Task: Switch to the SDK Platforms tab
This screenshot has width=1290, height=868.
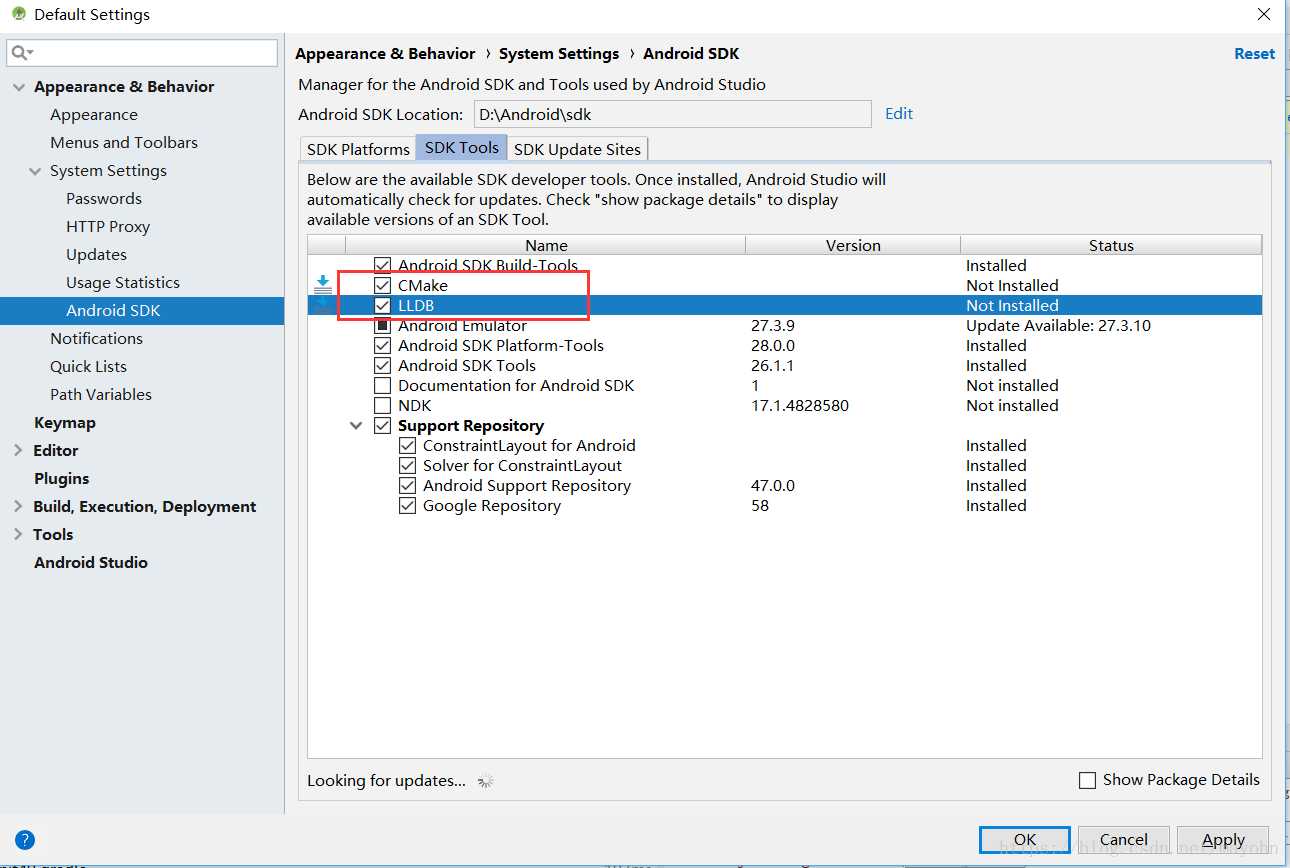Action: pos(358,149)
